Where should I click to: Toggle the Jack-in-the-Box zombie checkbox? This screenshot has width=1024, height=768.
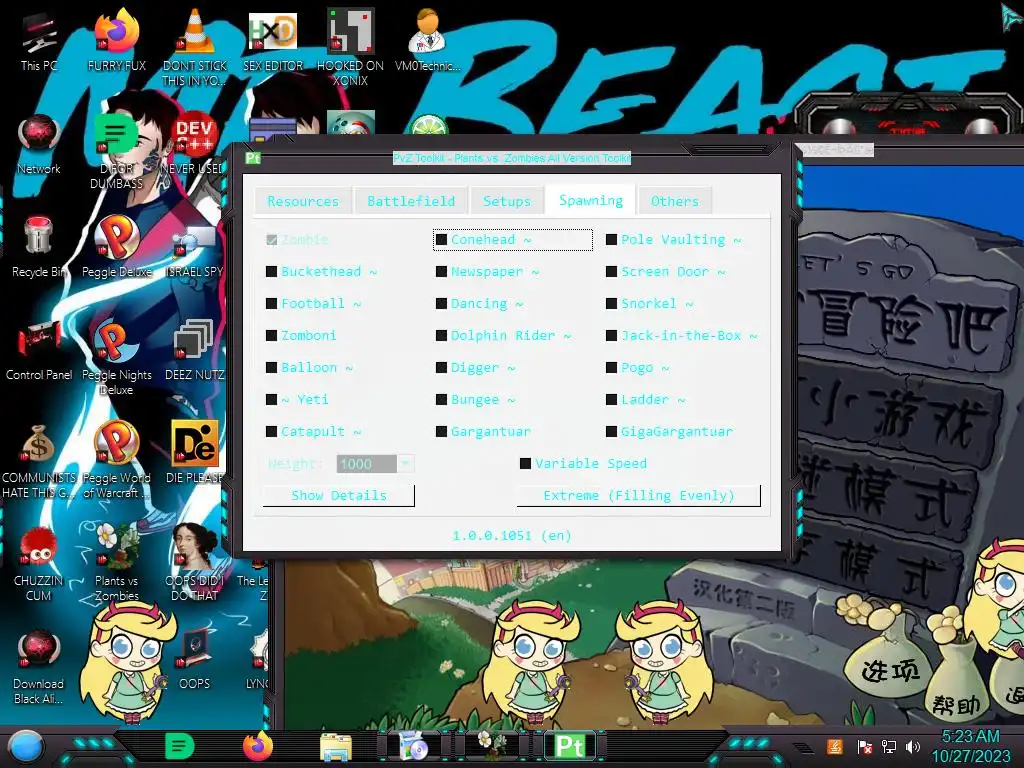pyautogui.click(x=611, y=336)
